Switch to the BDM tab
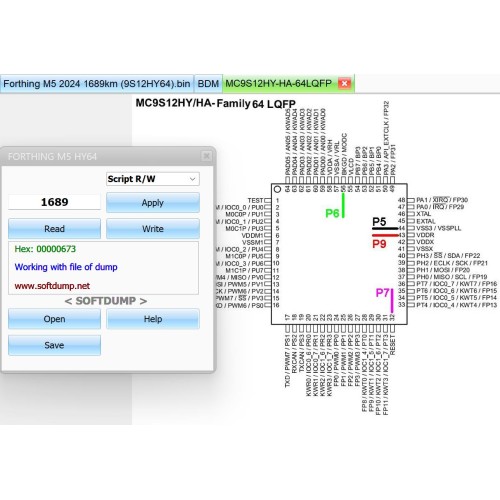Screen dimensions: 500x500 (208, 84)
